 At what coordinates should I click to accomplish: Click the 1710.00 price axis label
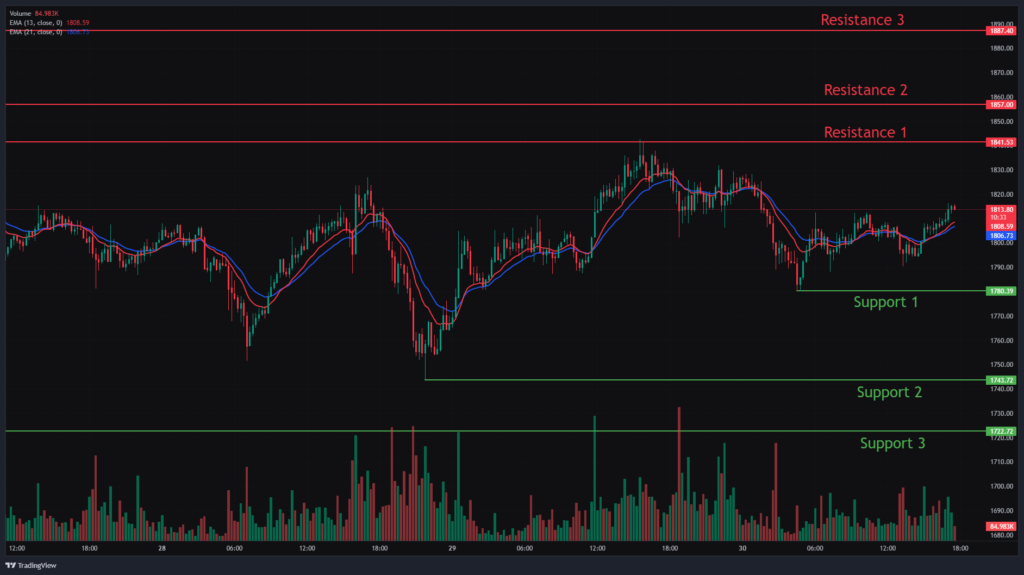1001,462
